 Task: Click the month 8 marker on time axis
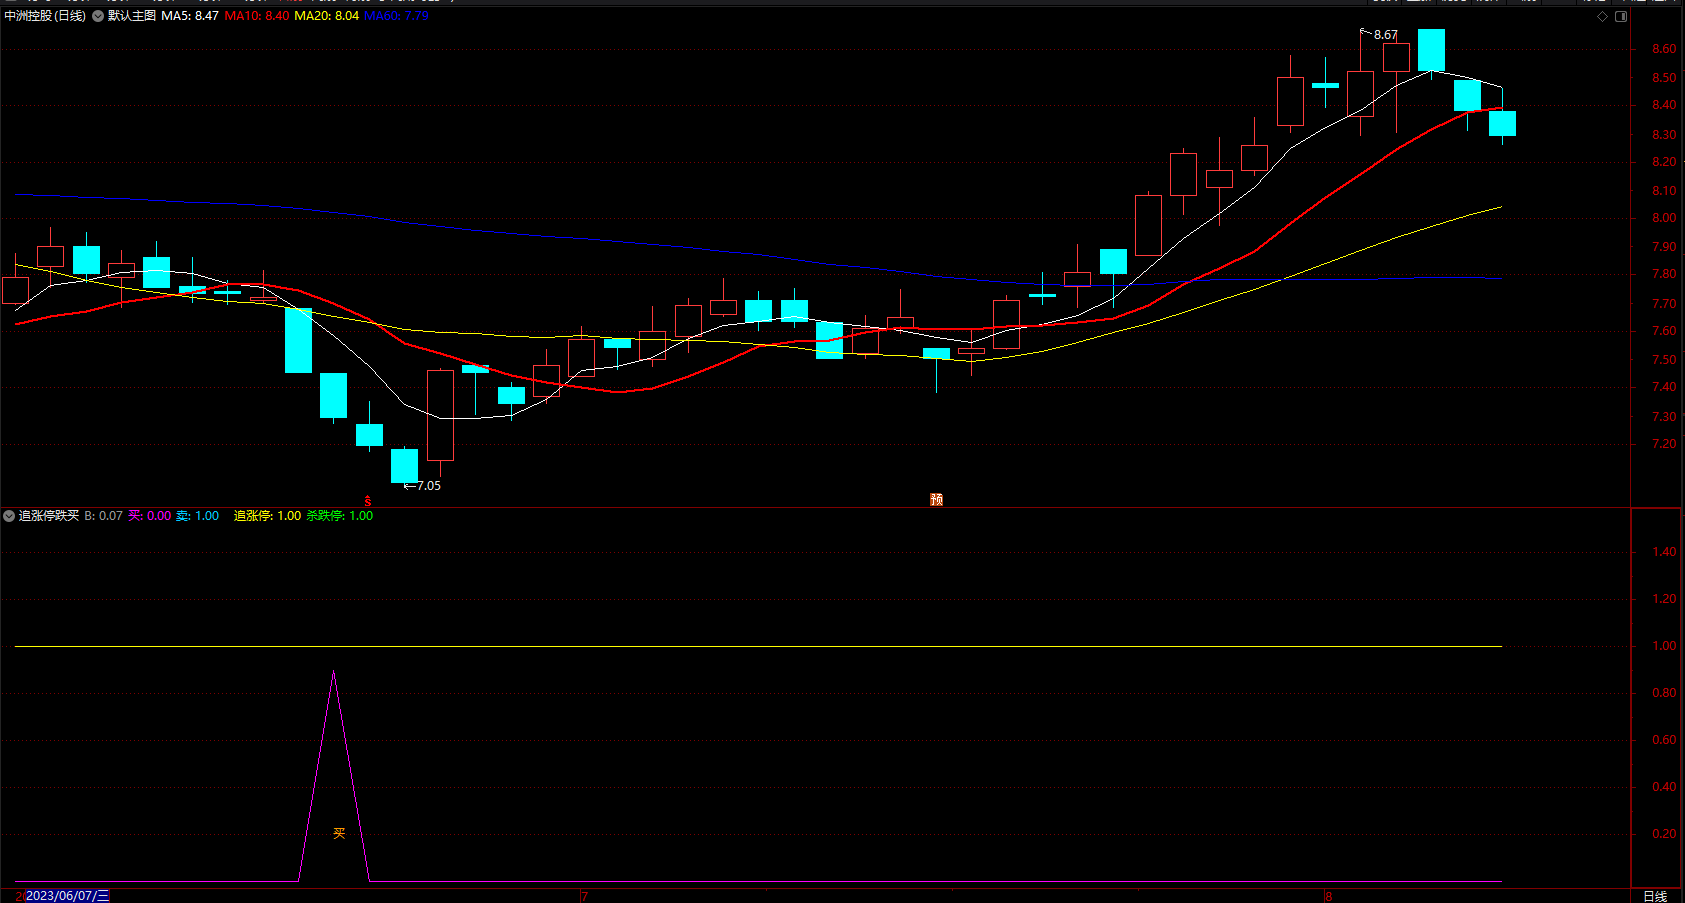pos(1328,896)
